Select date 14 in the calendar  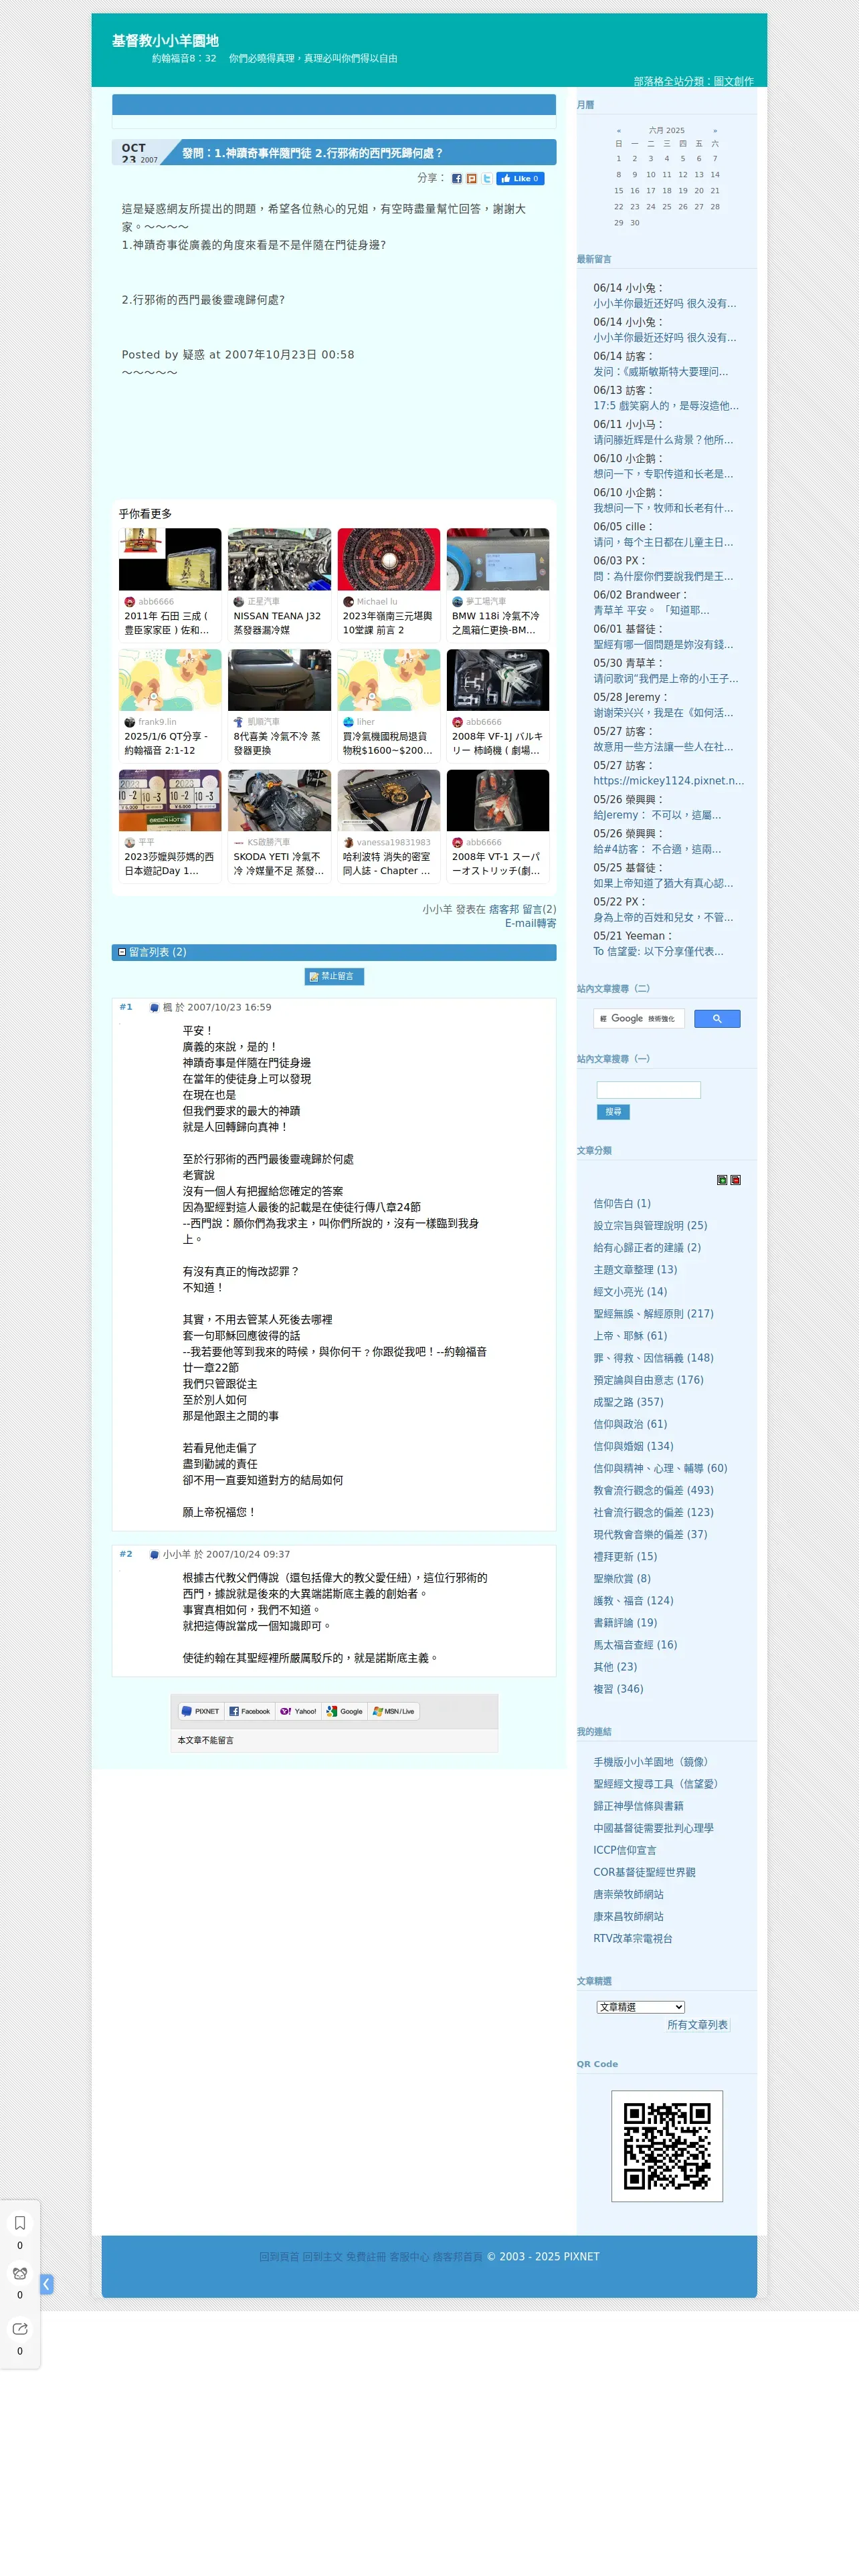point(715,174)
